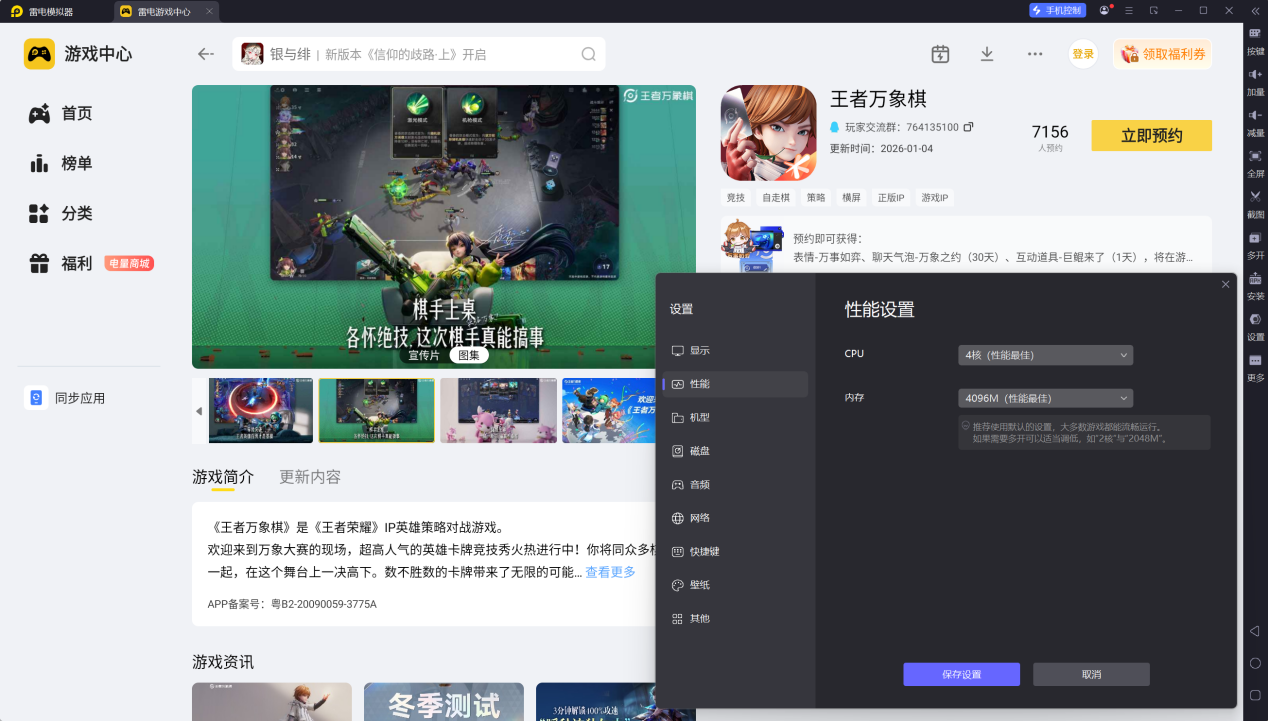Viewport: 1268px width, 721px height.
Task: Click 同步应用 sync apps
Action: click(66, 398)
